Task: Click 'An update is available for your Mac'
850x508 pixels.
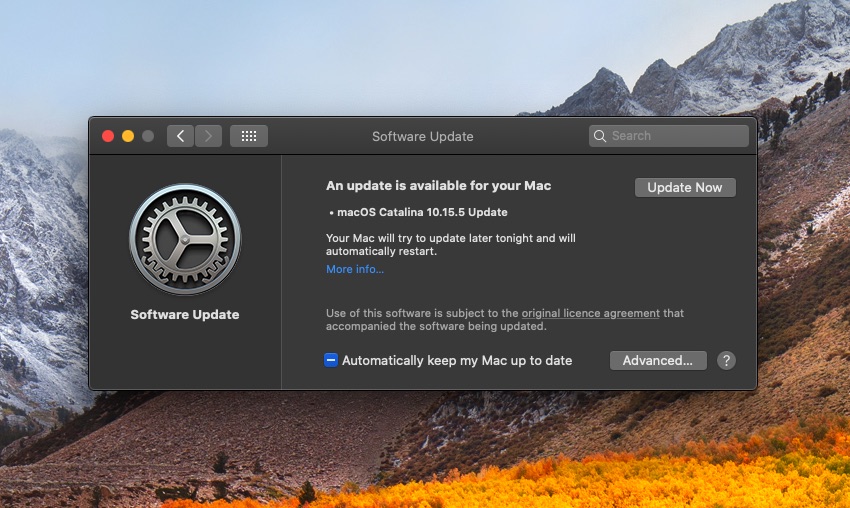Action: tap(439, 186)
